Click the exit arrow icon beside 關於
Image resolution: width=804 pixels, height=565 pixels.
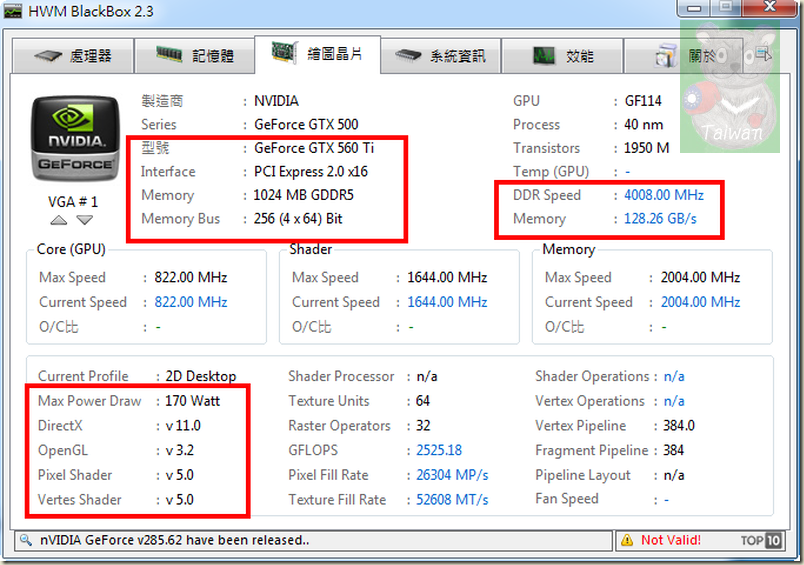(763, 54)
